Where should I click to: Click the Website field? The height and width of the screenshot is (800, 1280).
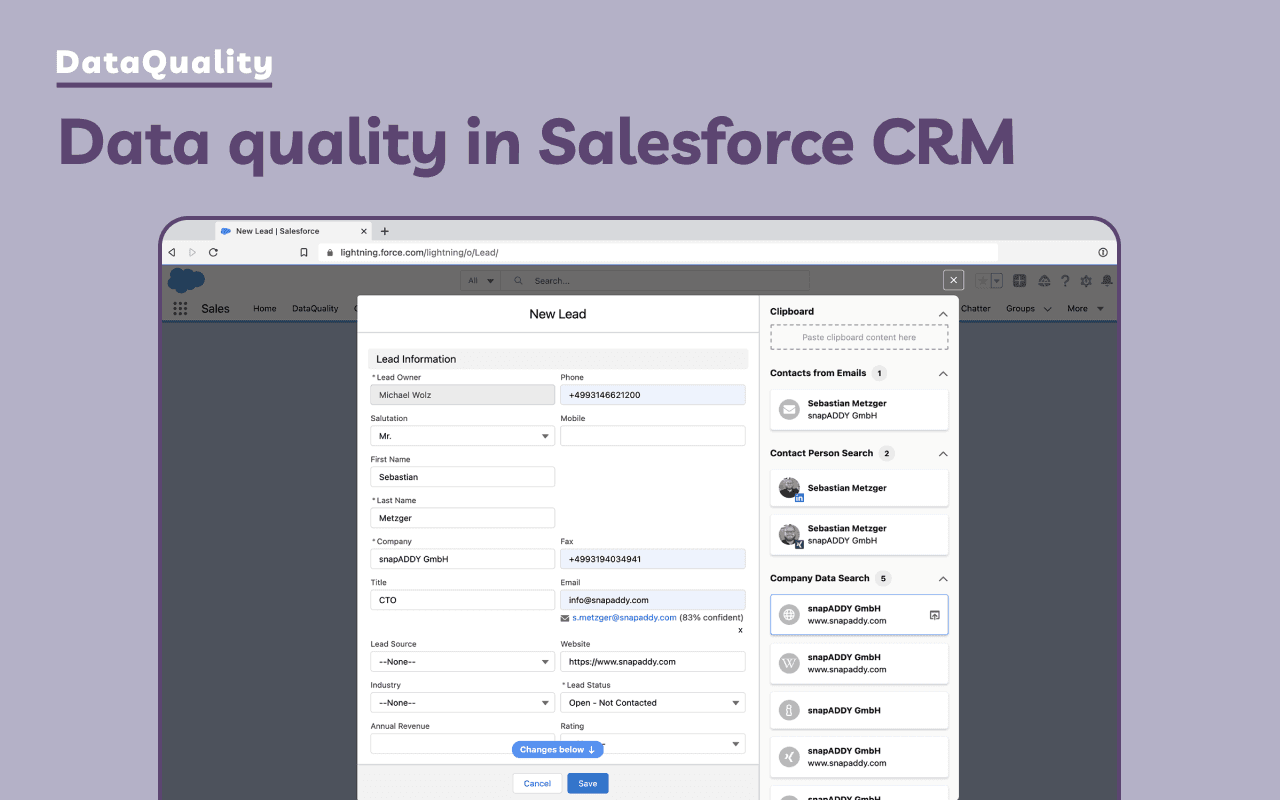pyautogui.click(x=653, y=662)
